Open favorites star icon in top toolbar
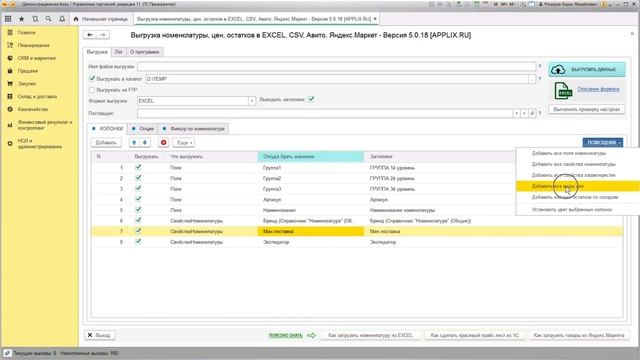 [21, 19]
